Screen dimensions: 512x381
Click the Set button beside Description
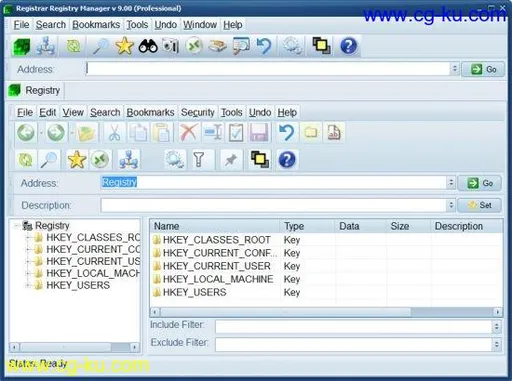pyautogui.click(x=480, y=205)
